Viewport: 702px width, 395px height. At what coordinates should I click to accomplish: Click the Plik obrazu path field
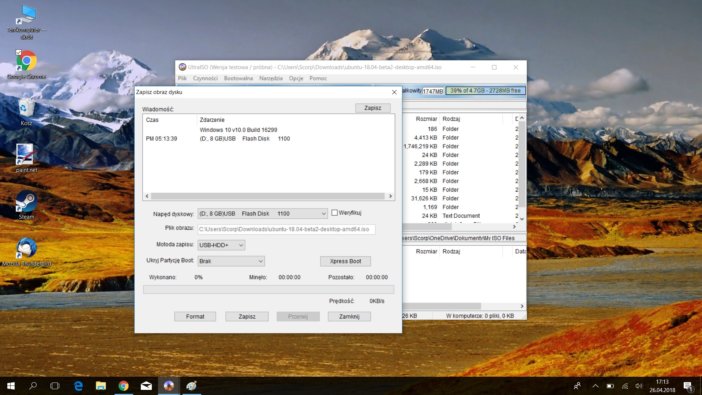pyautogui.click(x=286, y=229)
